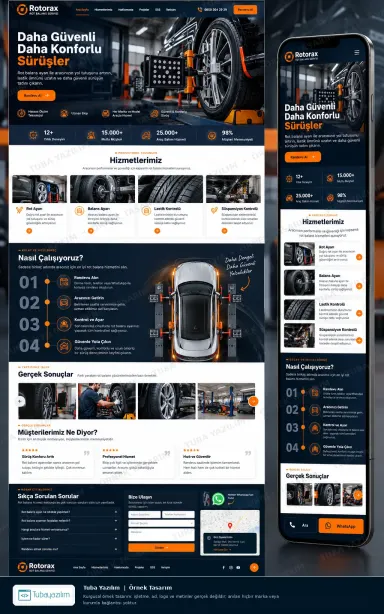The image size is (384, 614).
Task: Open the mobile hamburger menu
Action: click(x=357, y=52)
